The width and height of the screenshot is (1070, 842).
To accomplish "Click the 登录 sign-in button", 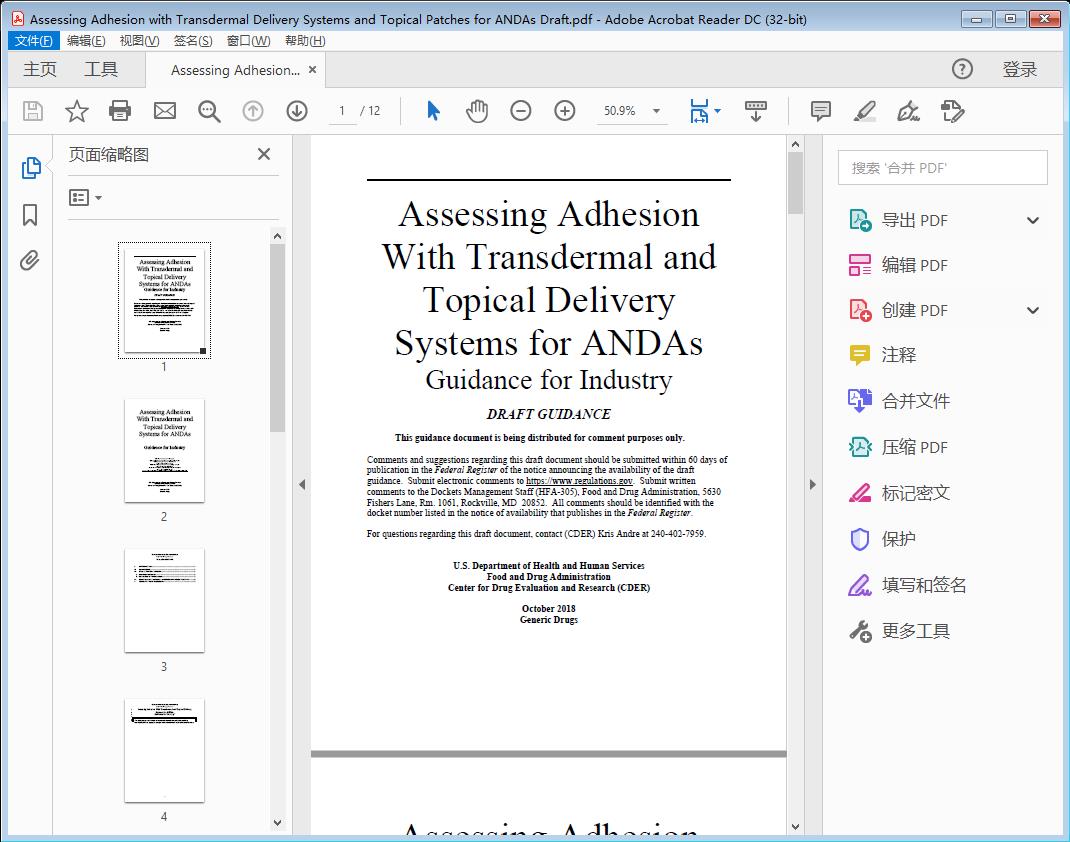I will coord(1022,69).
